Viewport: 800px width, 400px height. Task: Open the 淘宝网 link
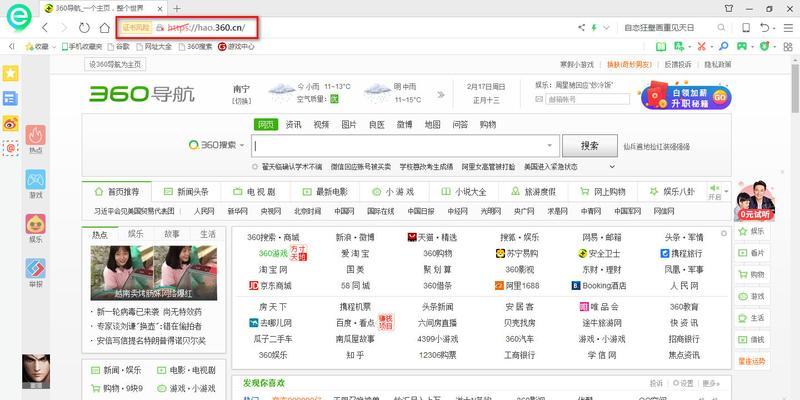[x=273, y=269]
